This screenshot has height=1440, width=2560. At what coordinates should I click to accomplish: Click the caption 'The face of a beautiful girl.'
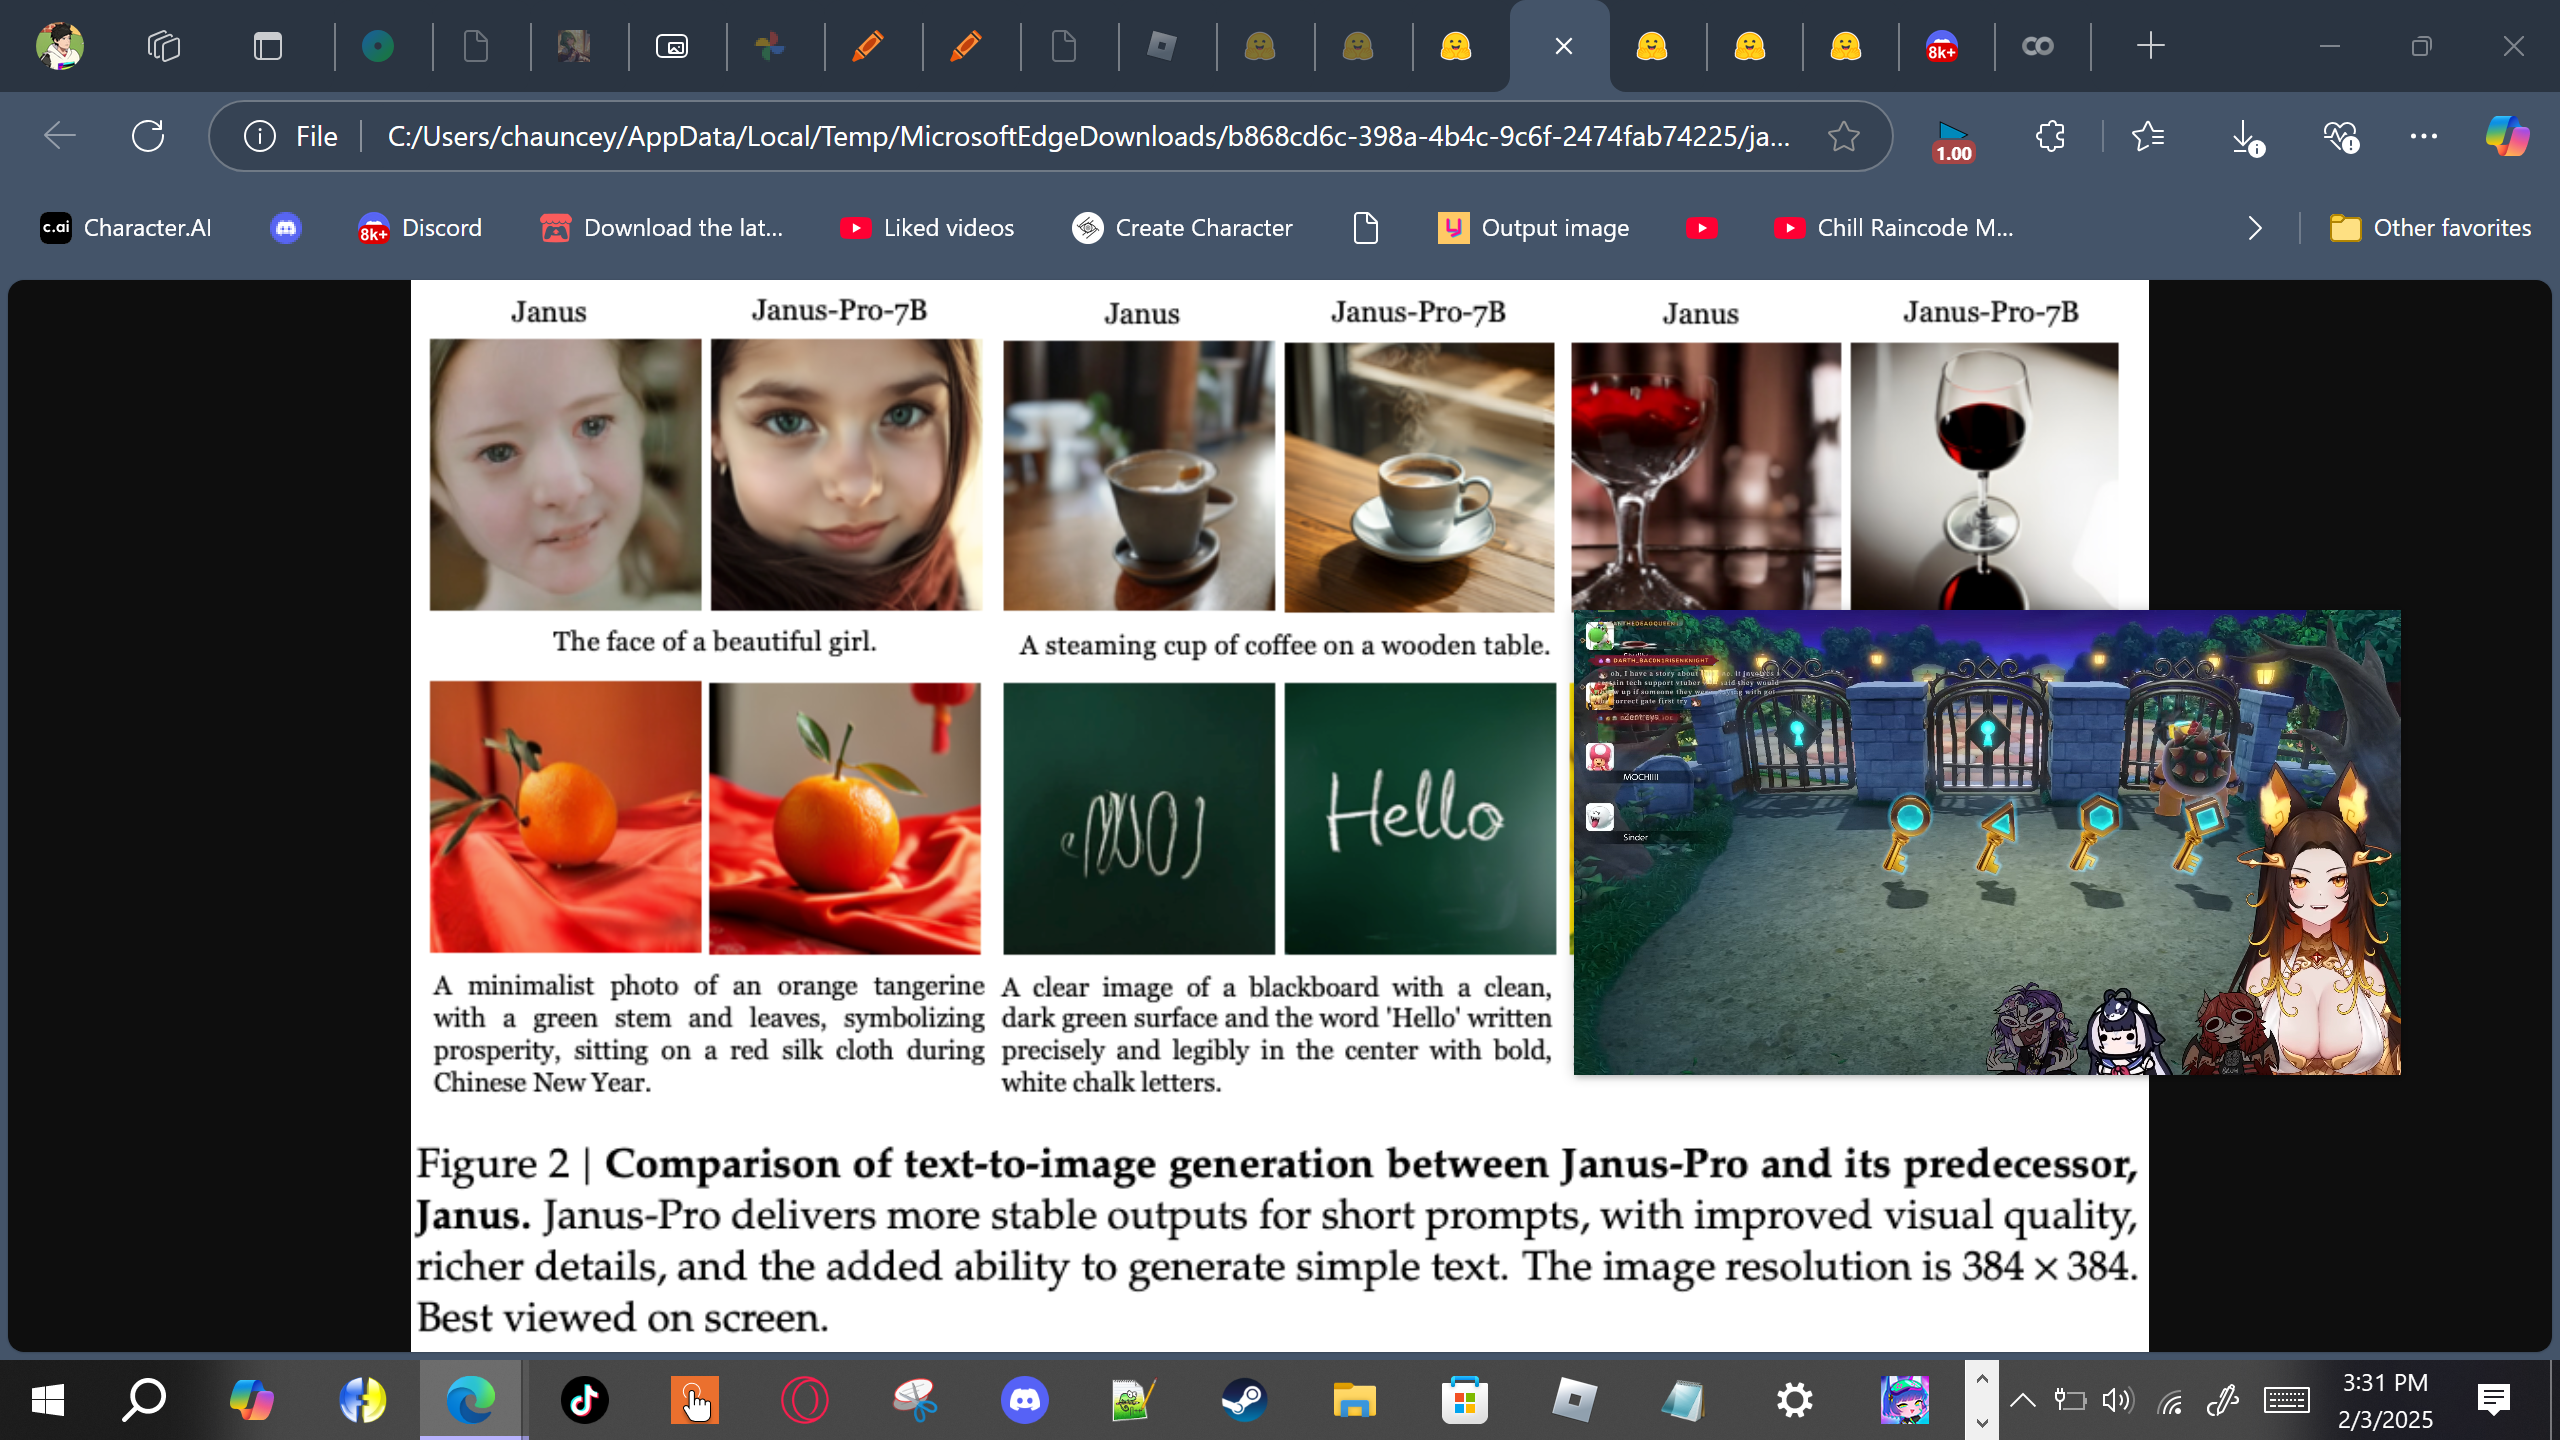pyautogui.click(x=714, y=641)
